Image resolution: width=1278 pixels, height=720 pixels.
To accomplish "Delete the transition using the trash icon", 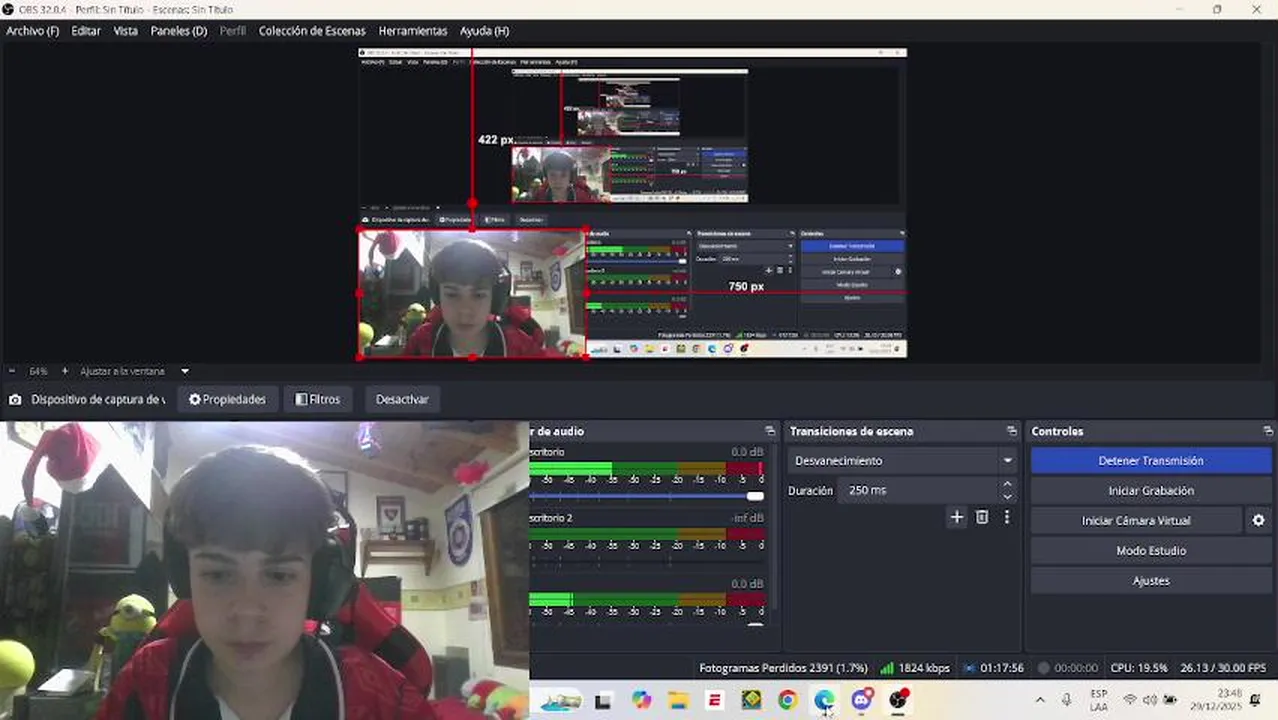I will coord(982,517).
